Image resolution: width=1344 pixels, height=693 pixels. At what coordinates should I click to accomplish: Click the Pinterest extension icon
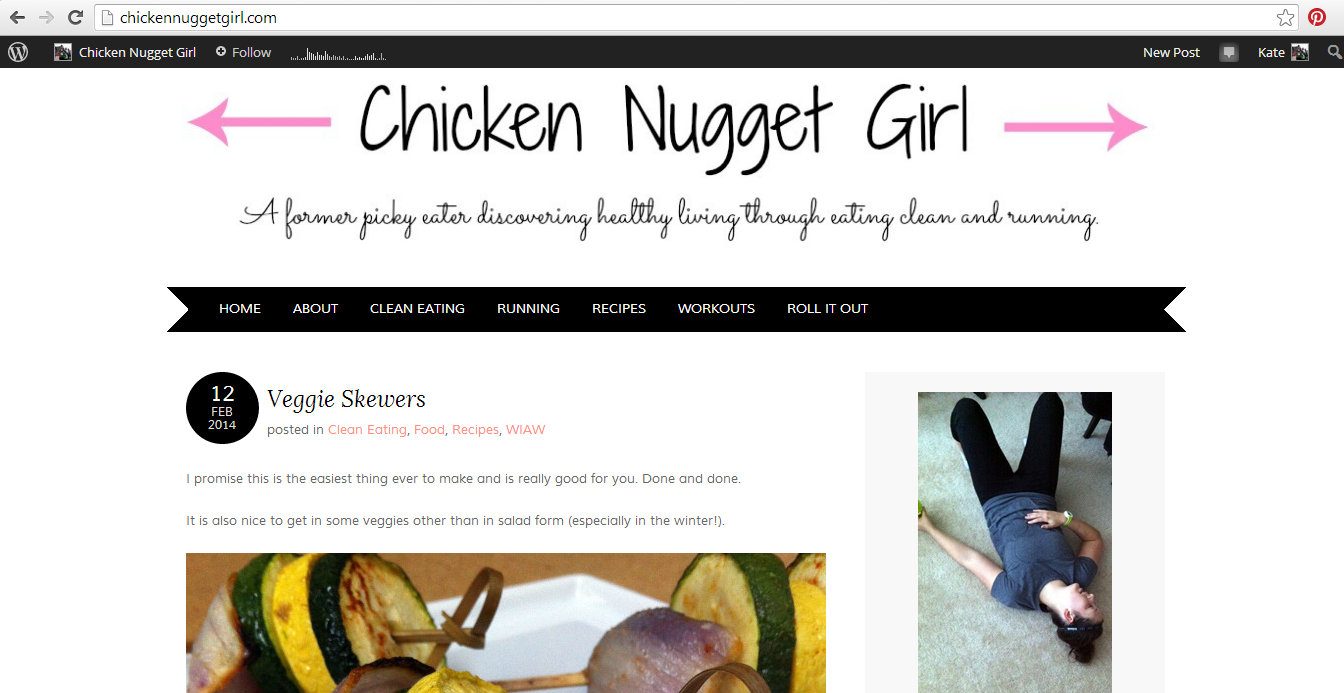[1317, 18]
